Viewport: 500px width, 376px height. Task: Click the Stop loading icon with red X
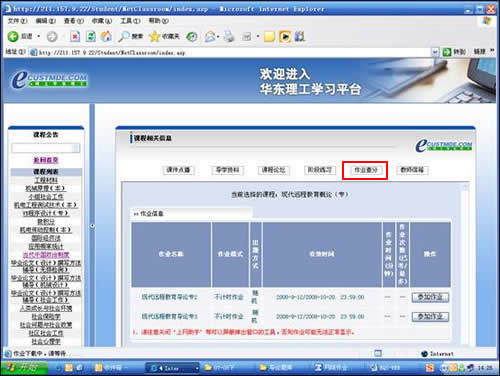tap(75, 36)
